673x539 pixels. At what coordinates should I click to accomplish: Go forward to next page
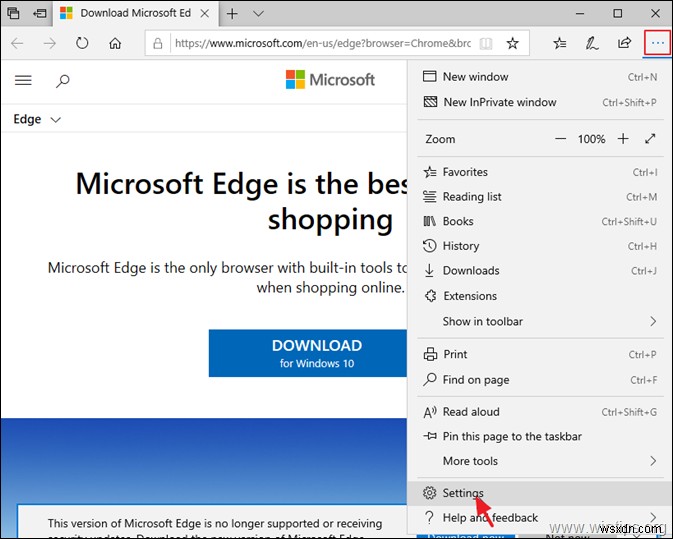[50, 43]
